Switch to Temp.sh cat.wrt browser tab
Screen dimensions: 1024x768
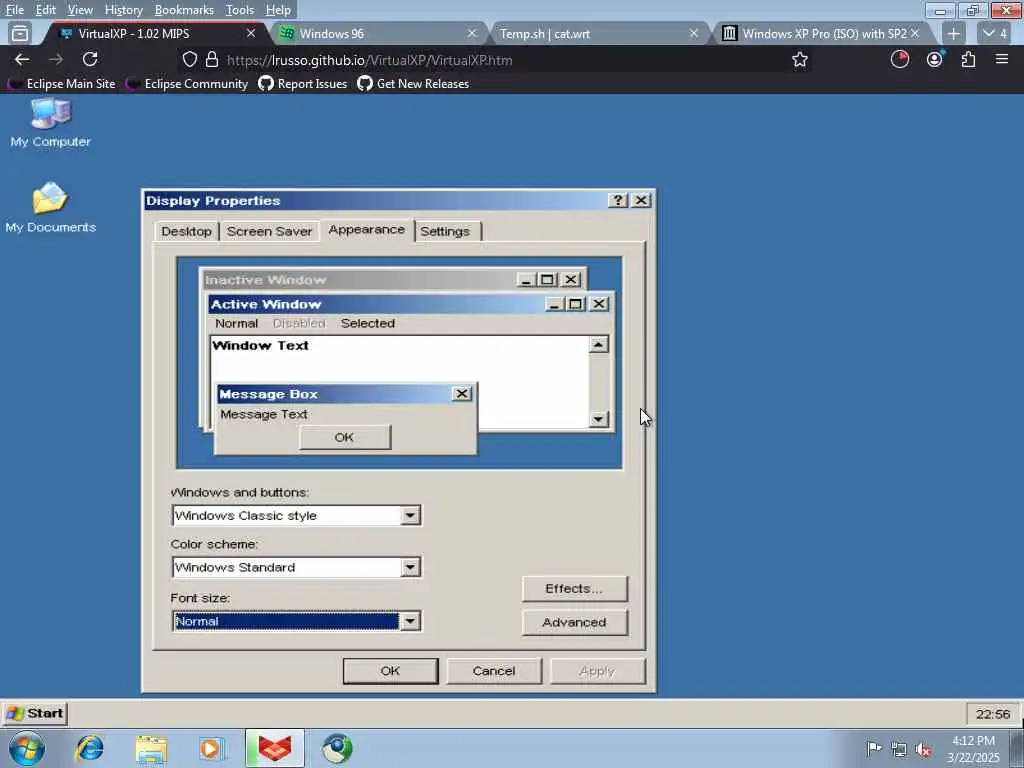point(596,33)
